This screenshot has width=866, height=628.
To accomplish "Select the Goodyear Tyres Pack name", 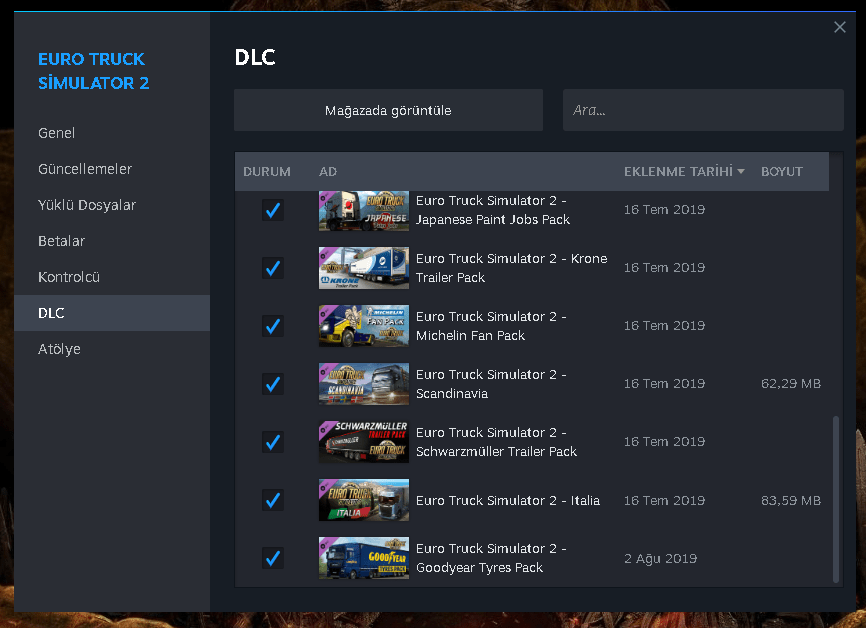I will (x=491, y=558).
